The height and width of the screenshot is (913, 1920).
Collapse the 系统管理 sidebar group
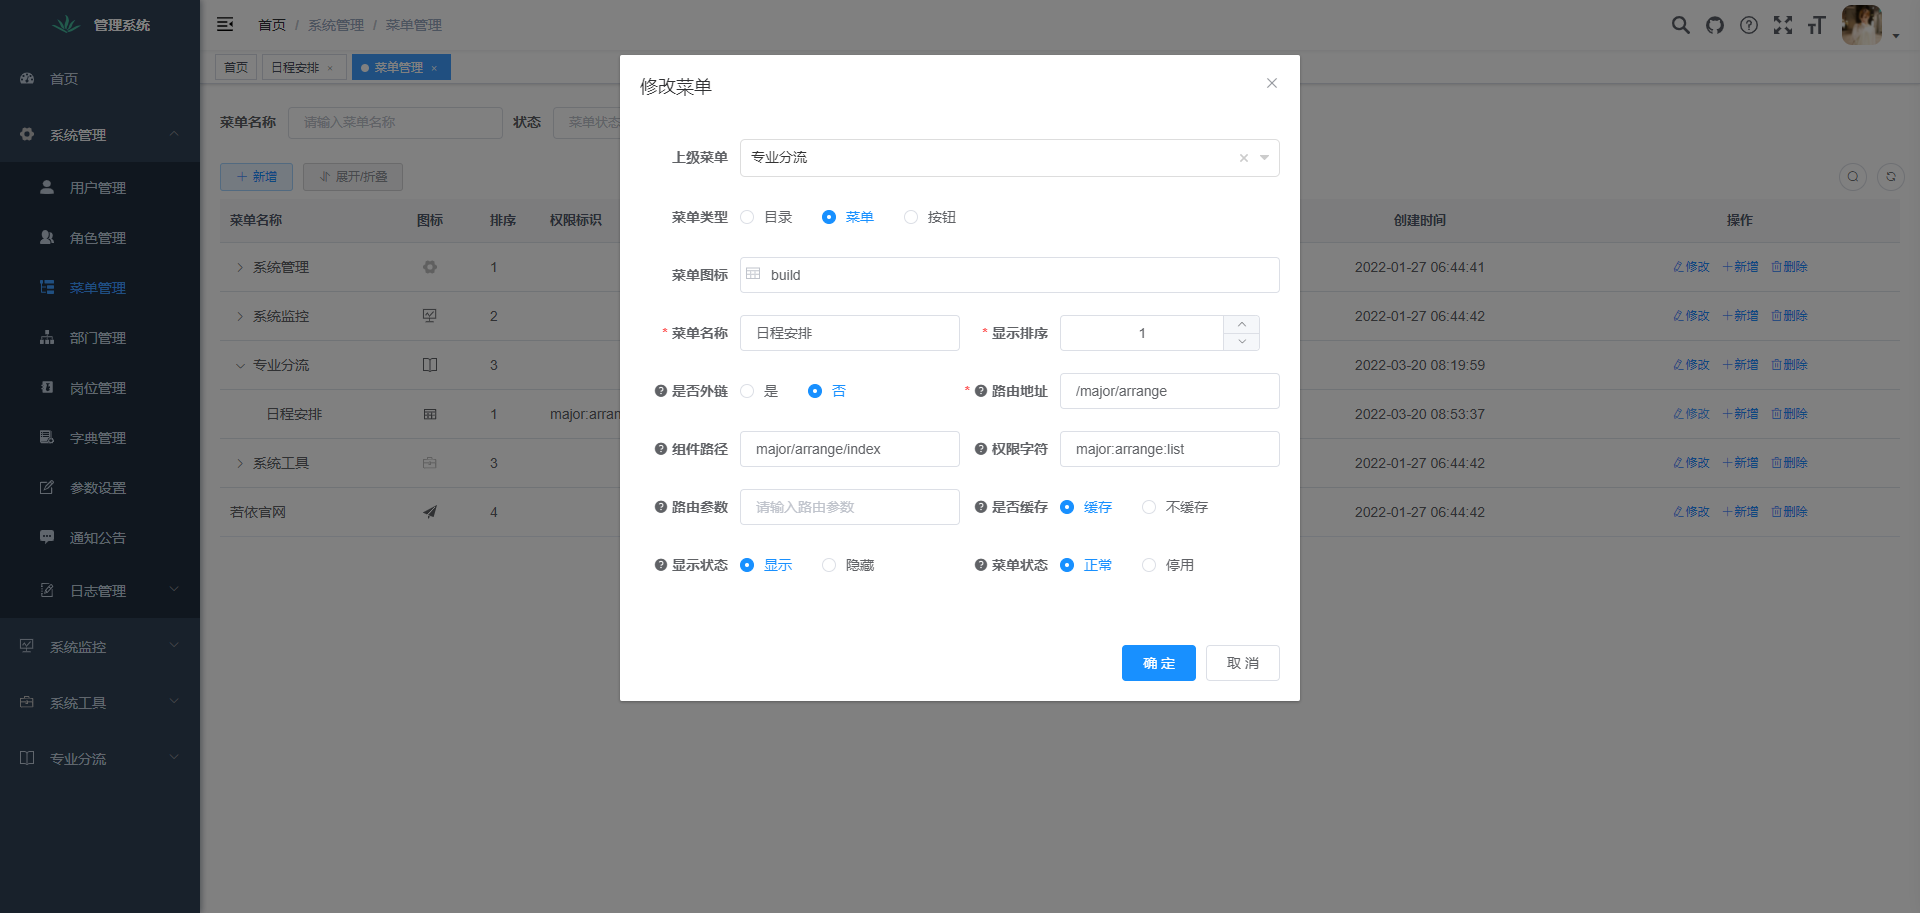[100, 134]
